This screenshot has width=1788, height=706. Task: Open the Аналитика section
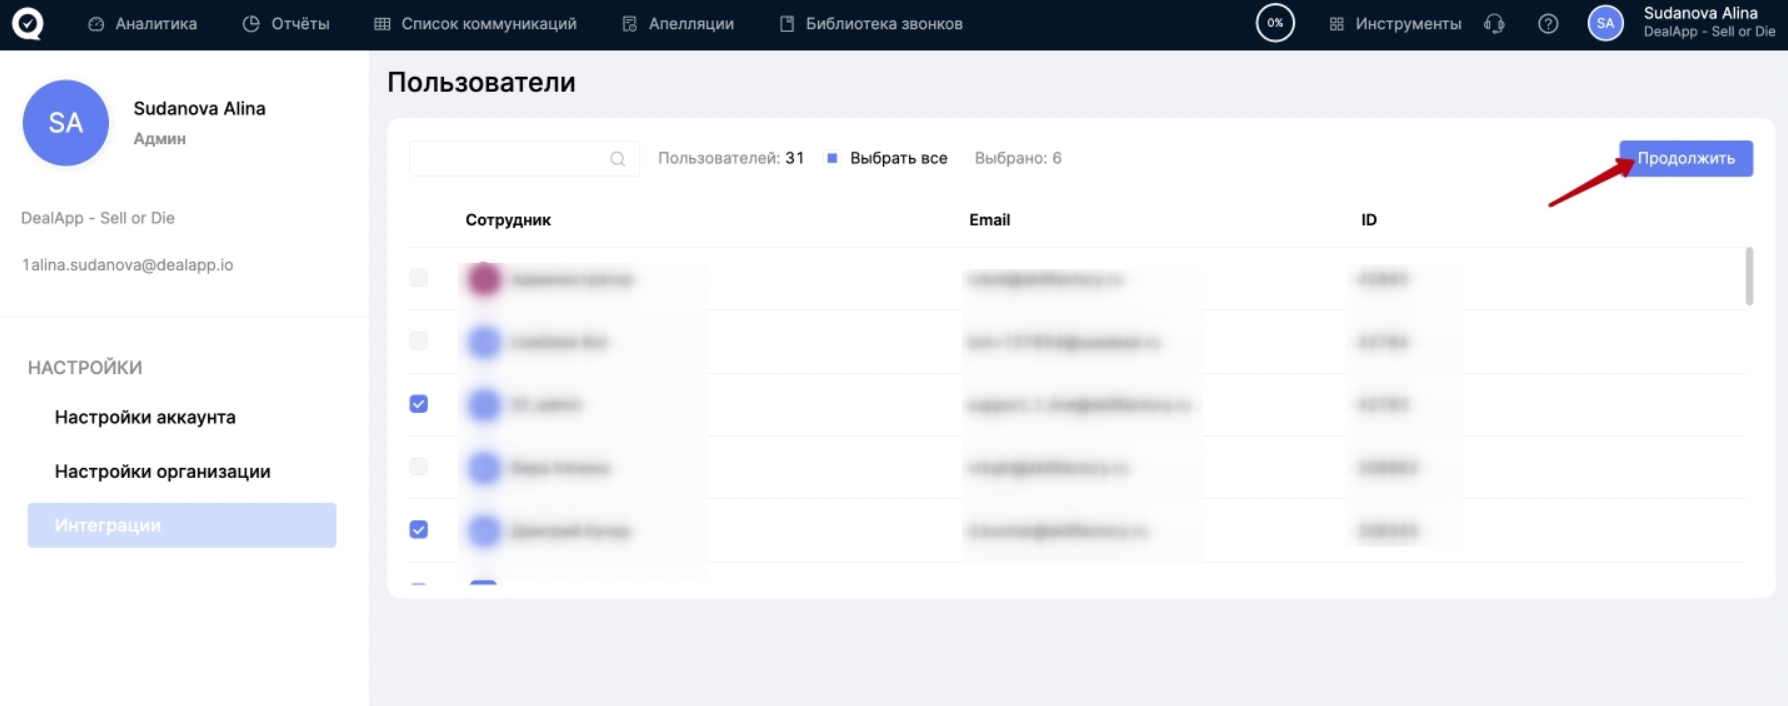pyautogui.click(x=143, y=24)
